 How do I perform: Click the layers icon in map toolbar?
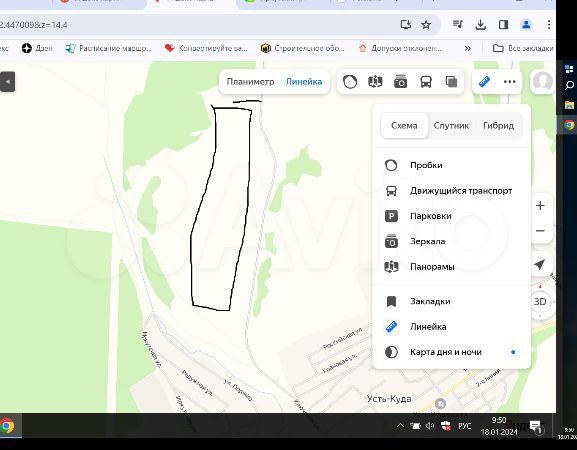coord(451,82)
